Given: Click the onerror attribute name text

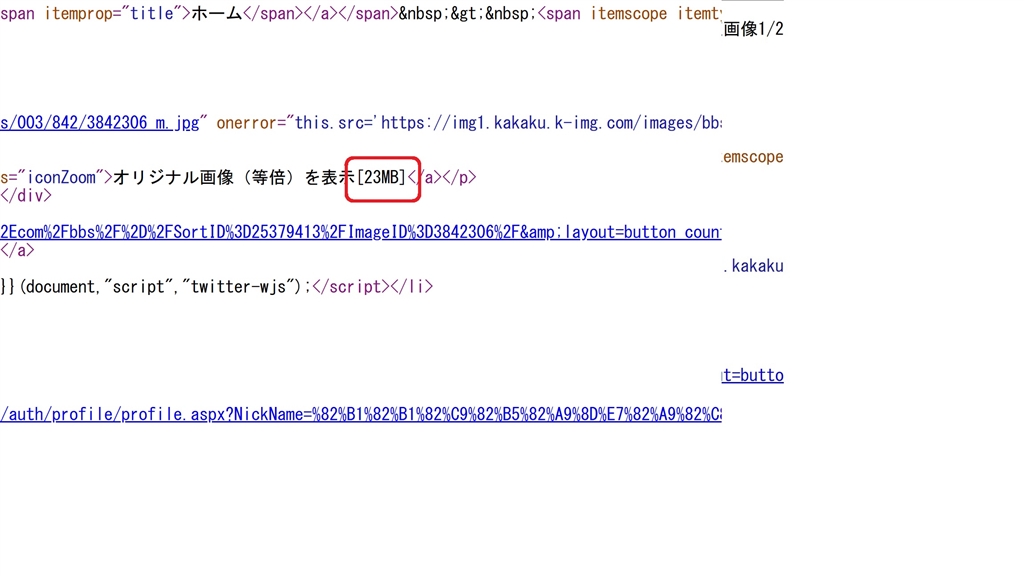Looking at the screenshot, I should point(246,123).
